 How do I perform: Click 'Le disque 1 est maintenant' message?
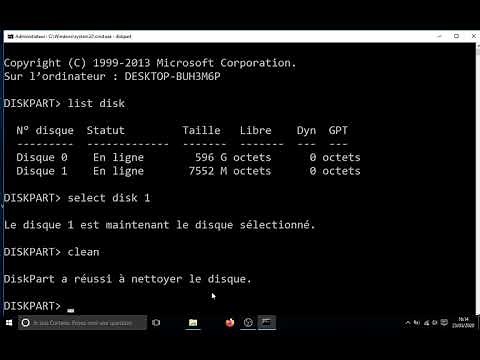coord(159,225)
